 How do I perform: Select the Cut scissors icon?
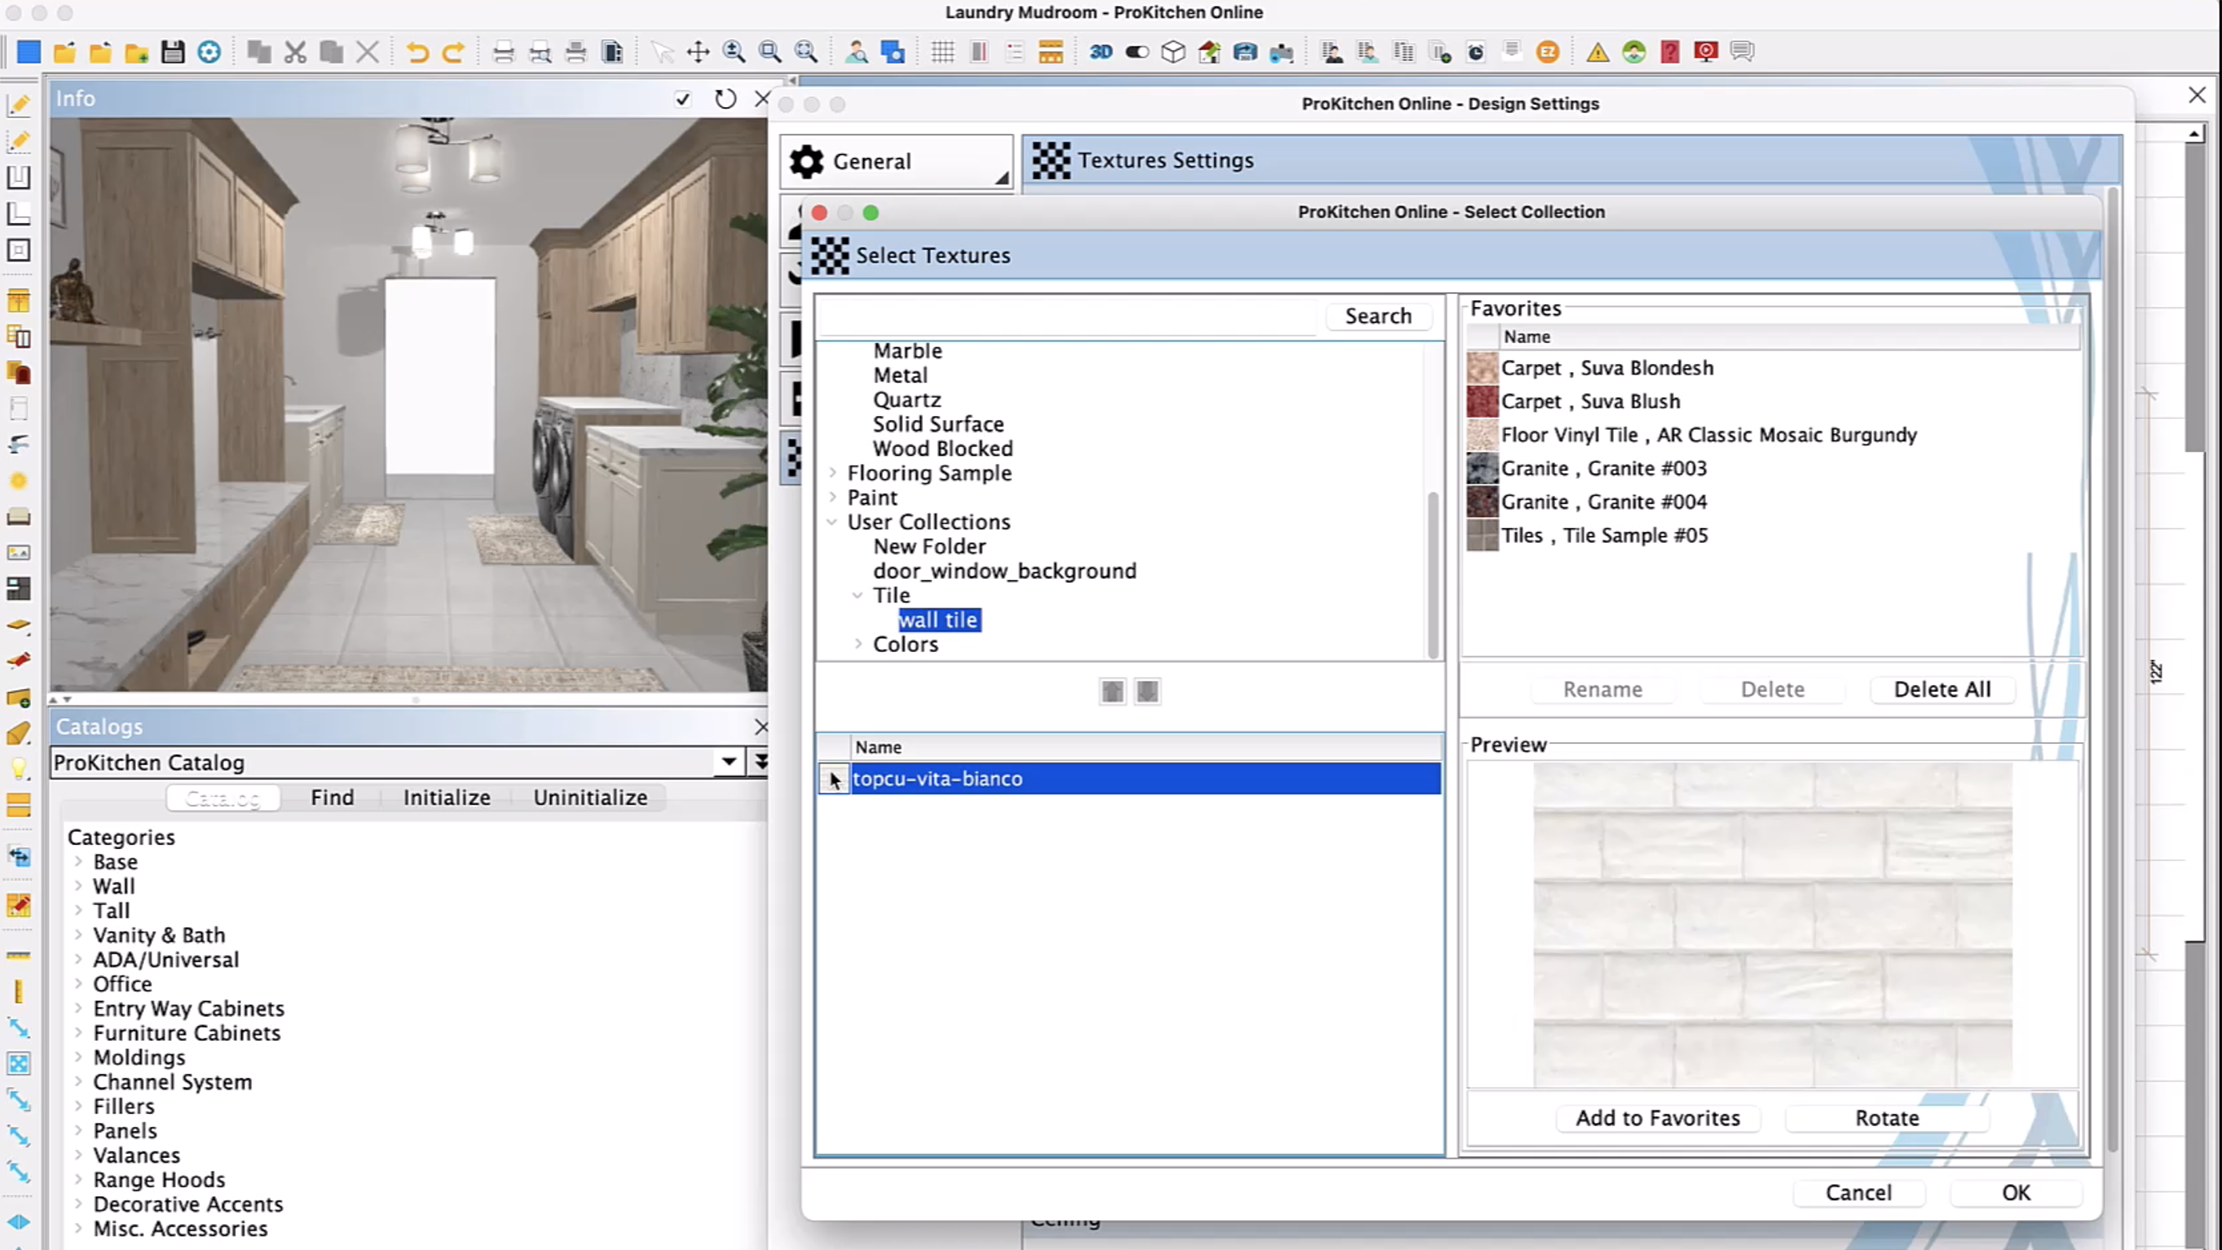pyautogui.click(x=295, y=52)
